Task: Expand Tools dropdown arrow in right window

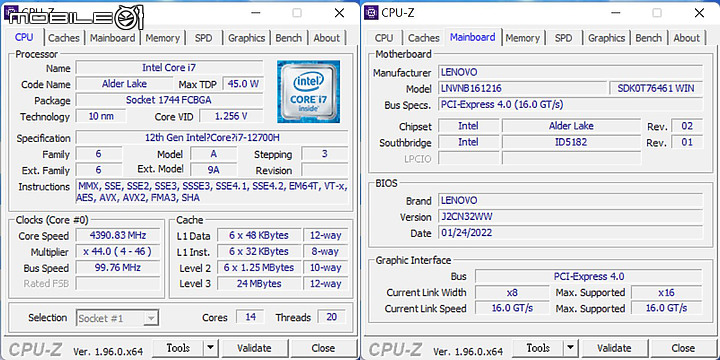Action: click(570, 348)
